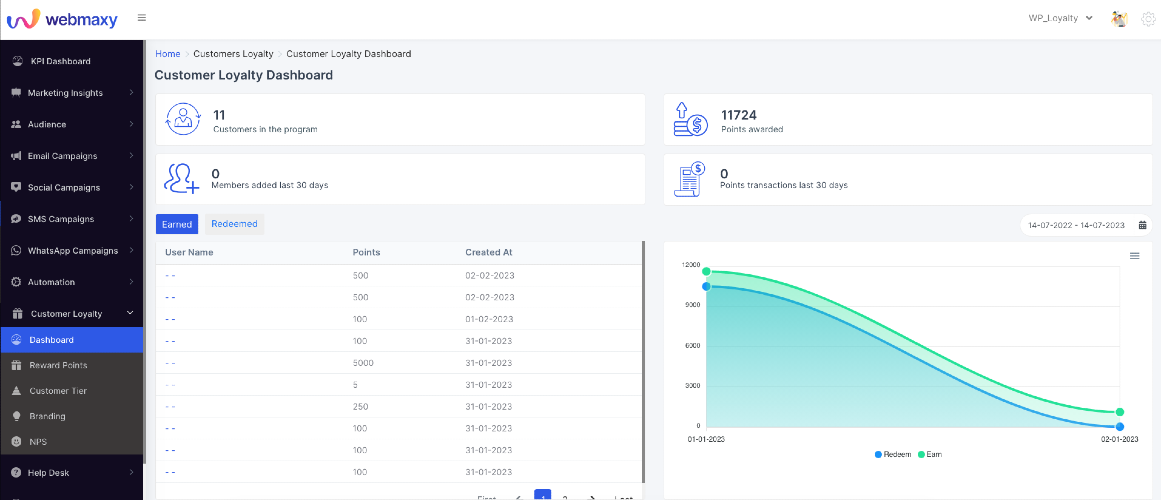This screenshot has height=500, width=1161.
Task: Click the calendar icon in the date range field
Action: click(x=1142, y=224)
